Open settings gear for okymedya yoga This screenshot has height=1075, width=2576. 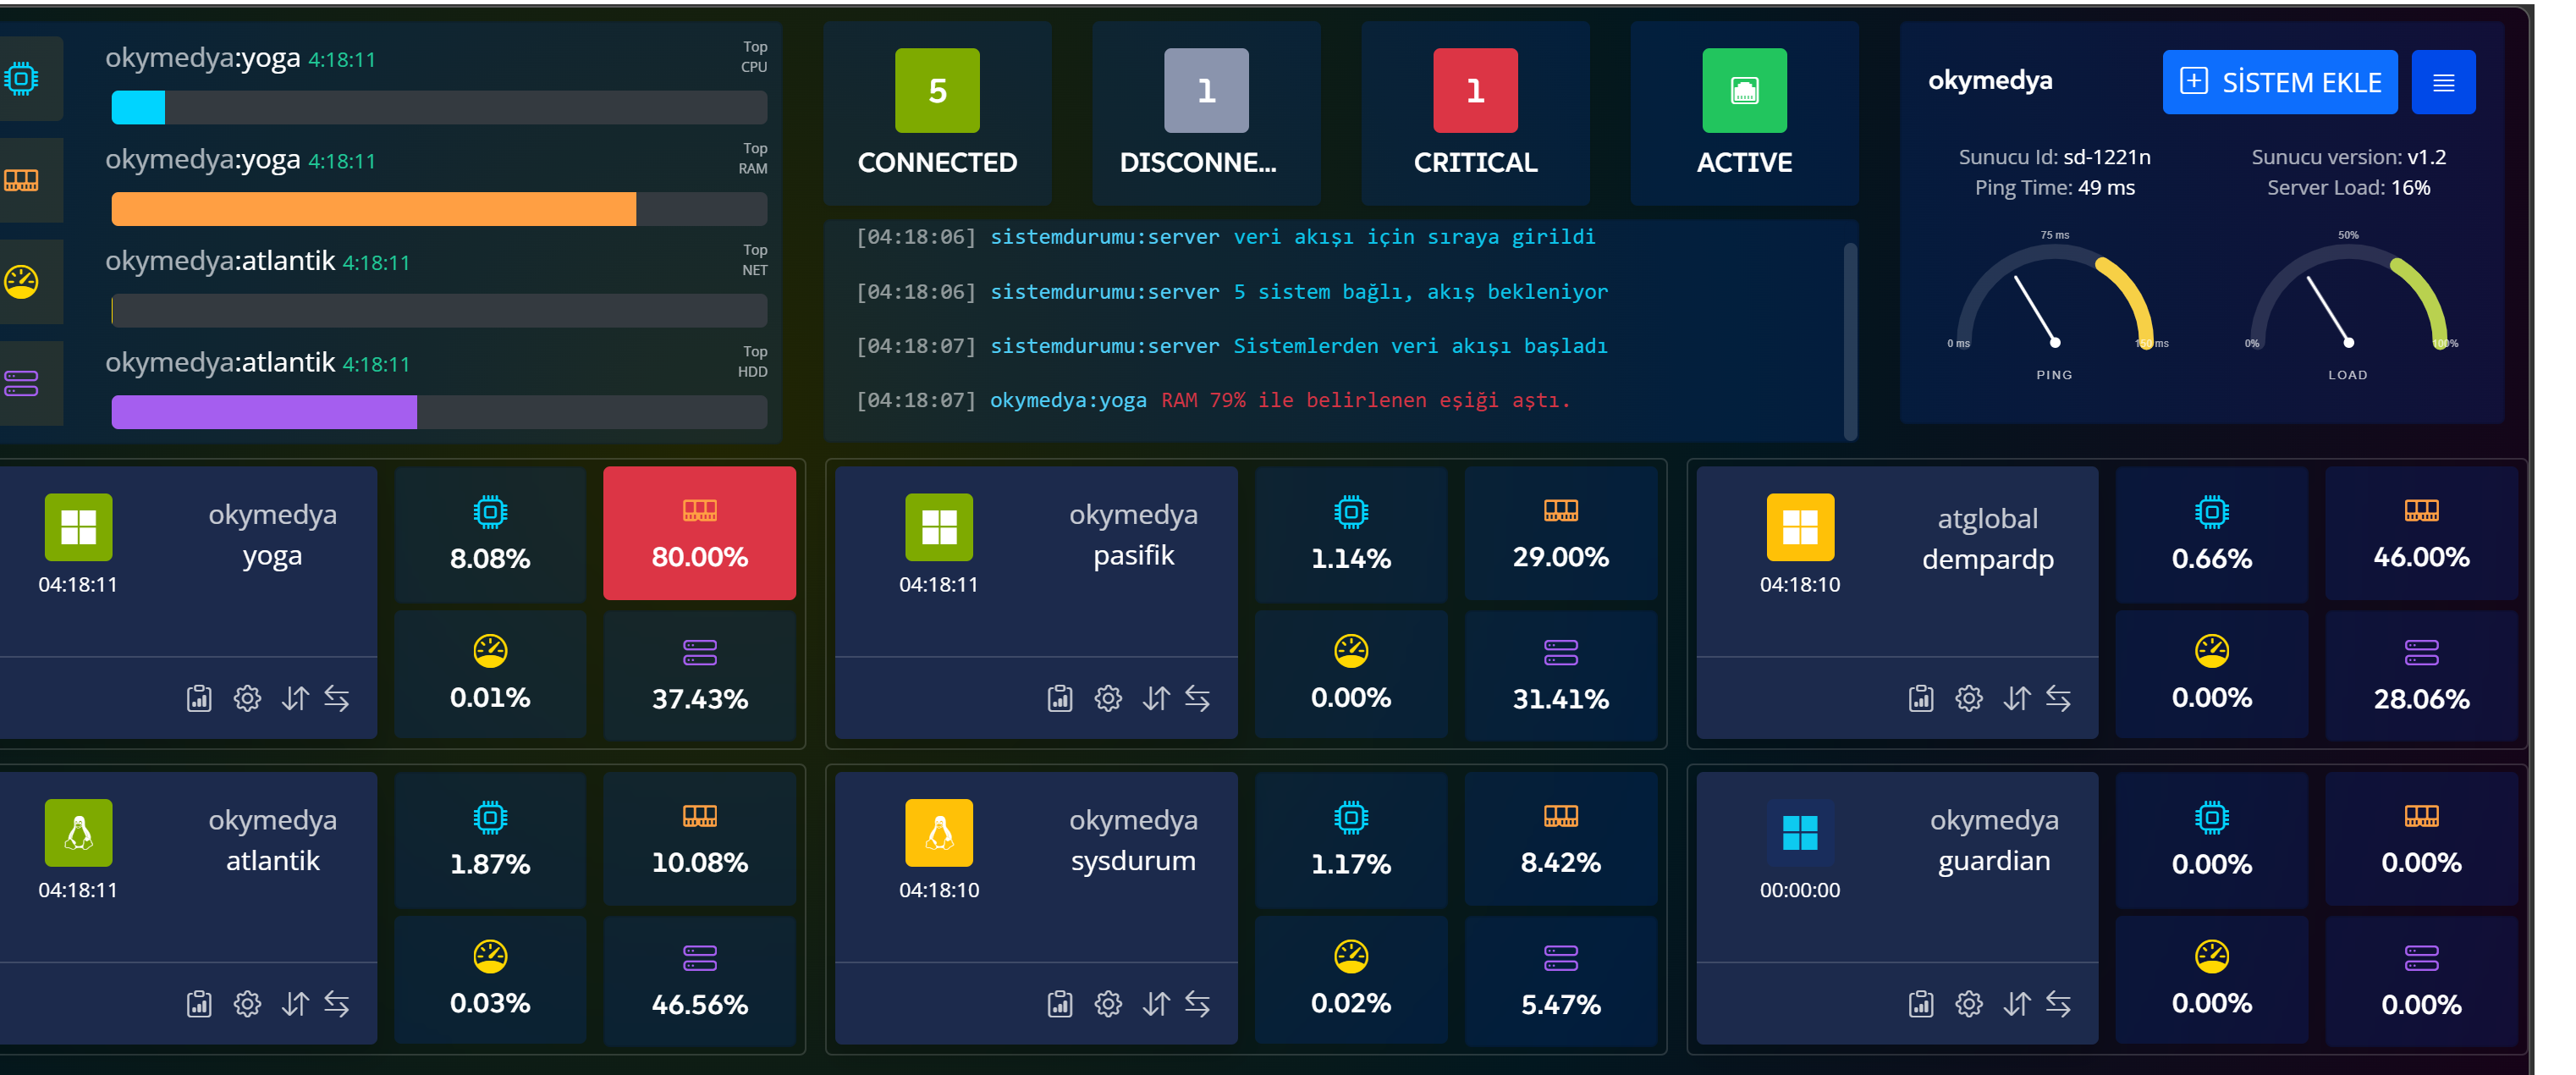[x=247, y=698]
